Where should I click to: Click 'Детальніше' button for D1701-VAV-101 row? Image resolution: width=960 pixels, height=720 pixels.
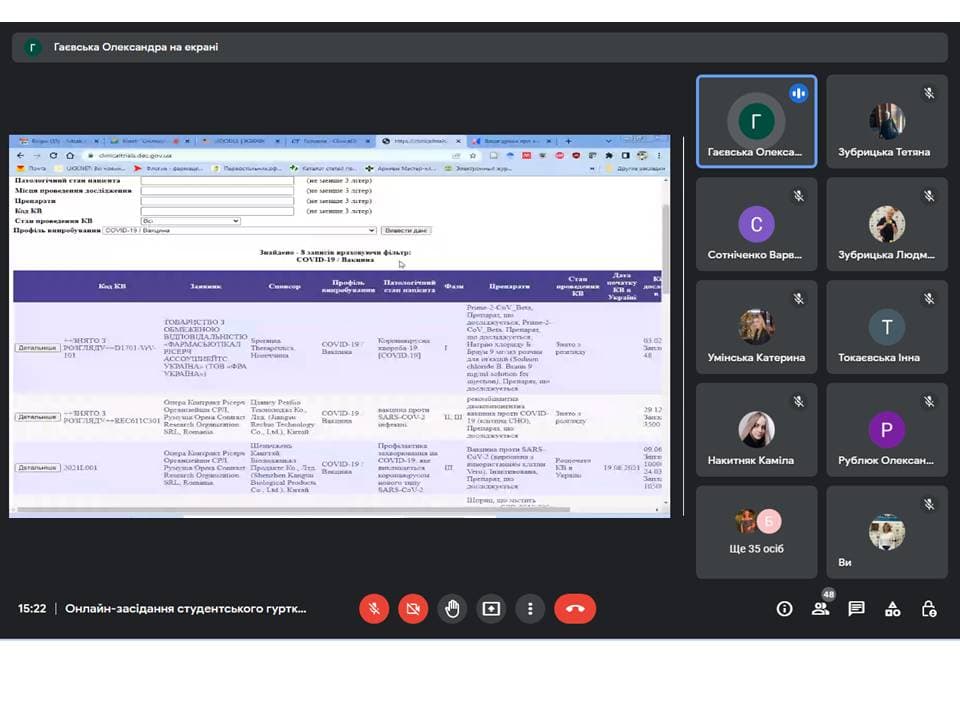click(x=37, y=348)
